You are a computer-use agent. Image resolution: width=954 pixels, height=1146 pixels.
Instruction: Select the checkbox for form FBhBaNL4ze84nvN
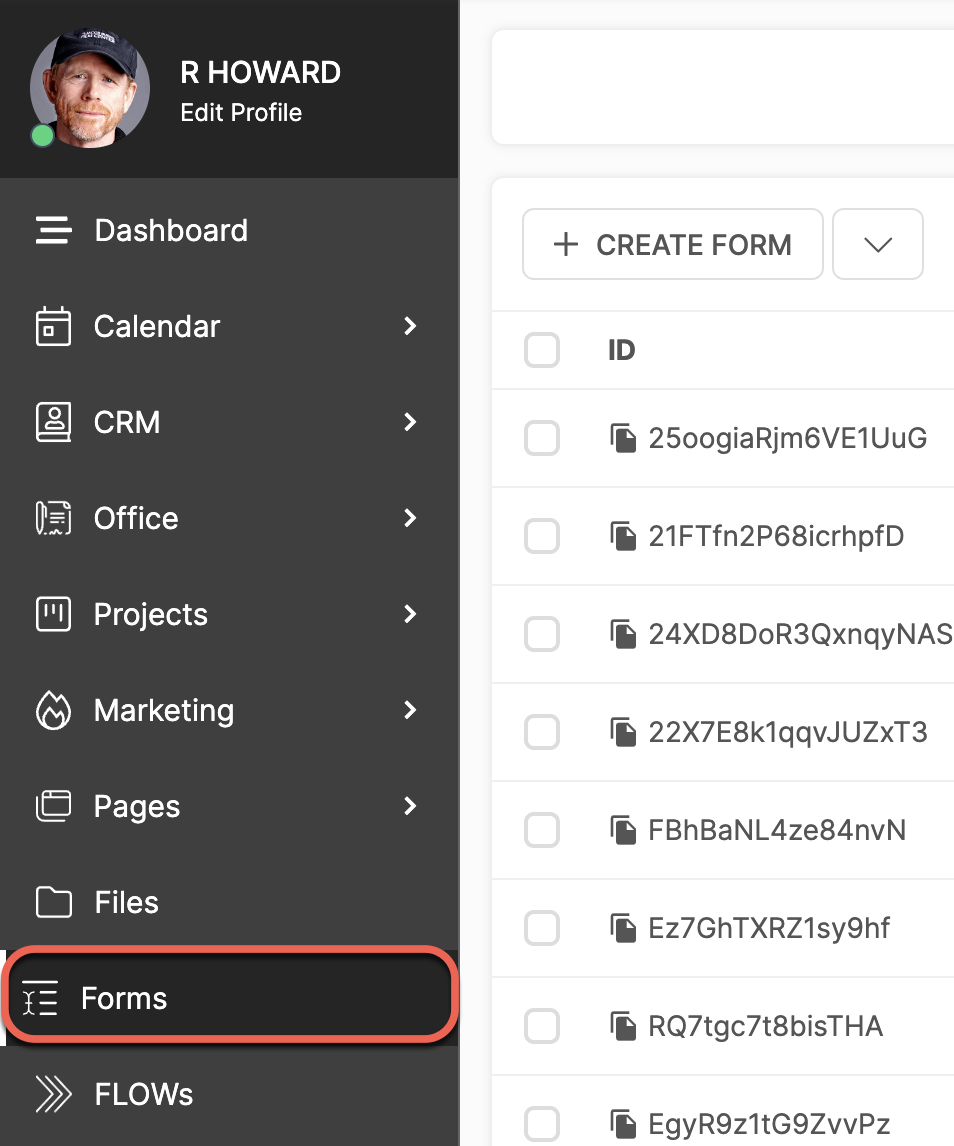542,830
